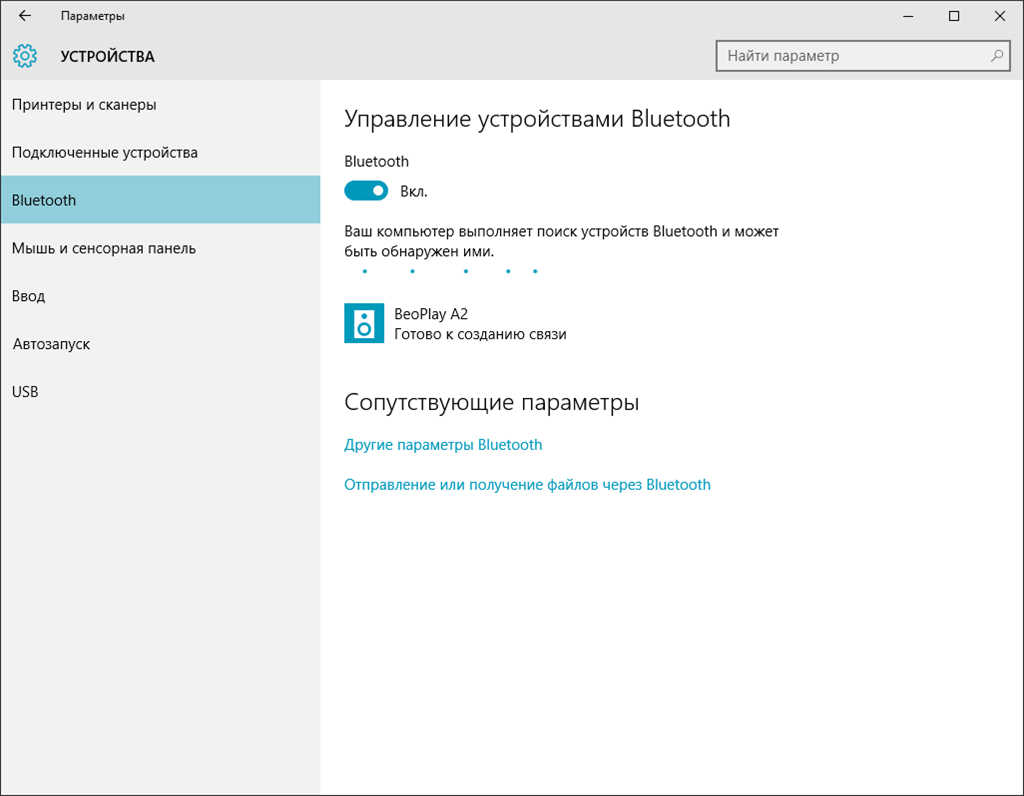Click the Готово к созданию связи status
This screenshot has height=796, width=1024.
[x=480, y=334]
